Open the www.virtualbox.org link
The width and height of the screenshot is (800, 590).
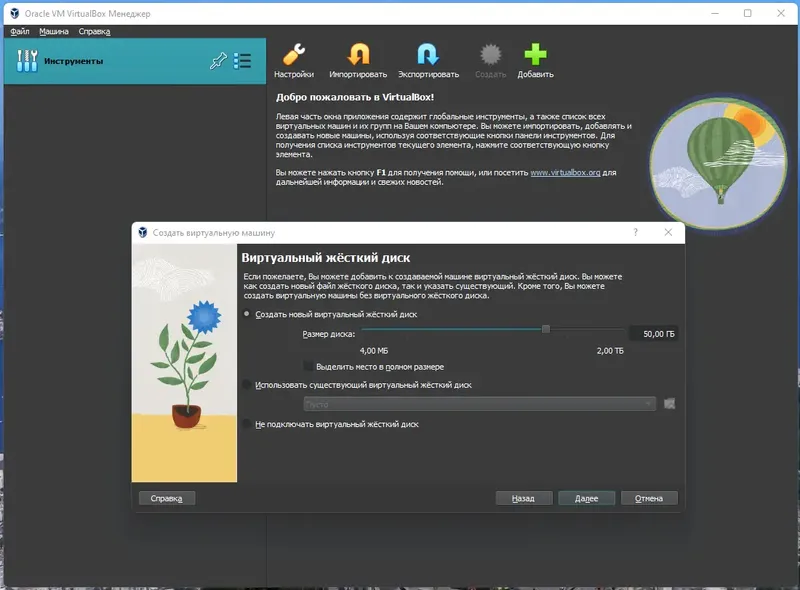565,173
